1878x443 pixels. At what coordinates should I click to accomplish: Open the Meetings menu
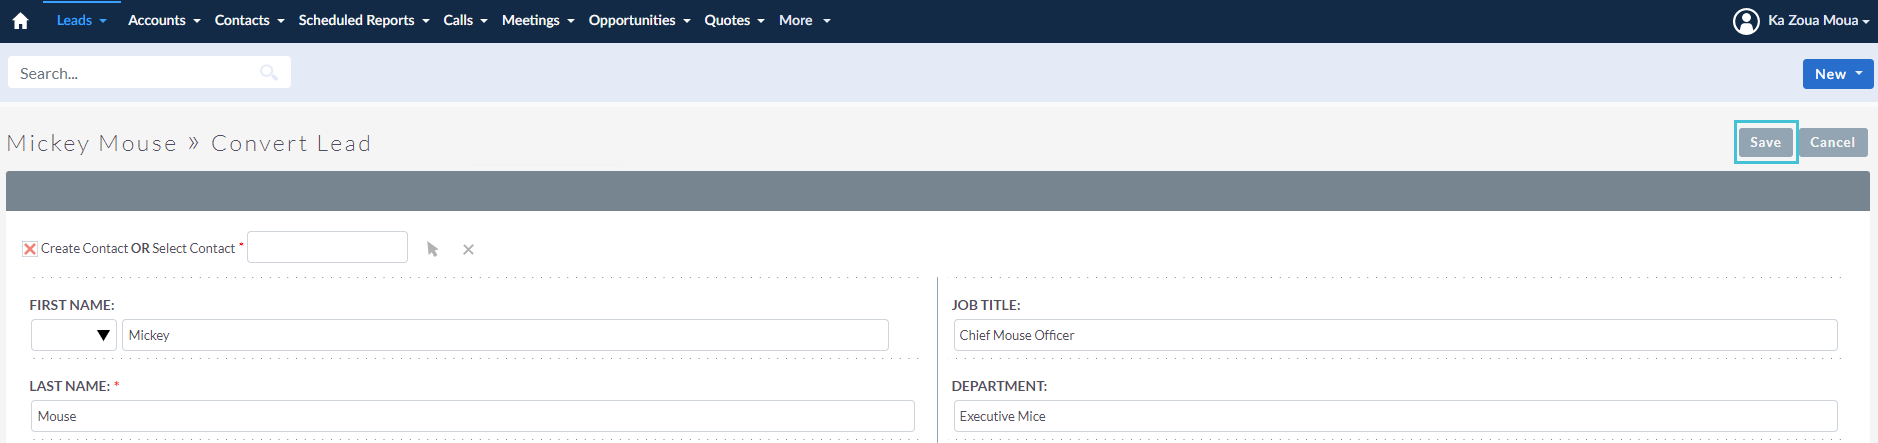click(538, 20)
